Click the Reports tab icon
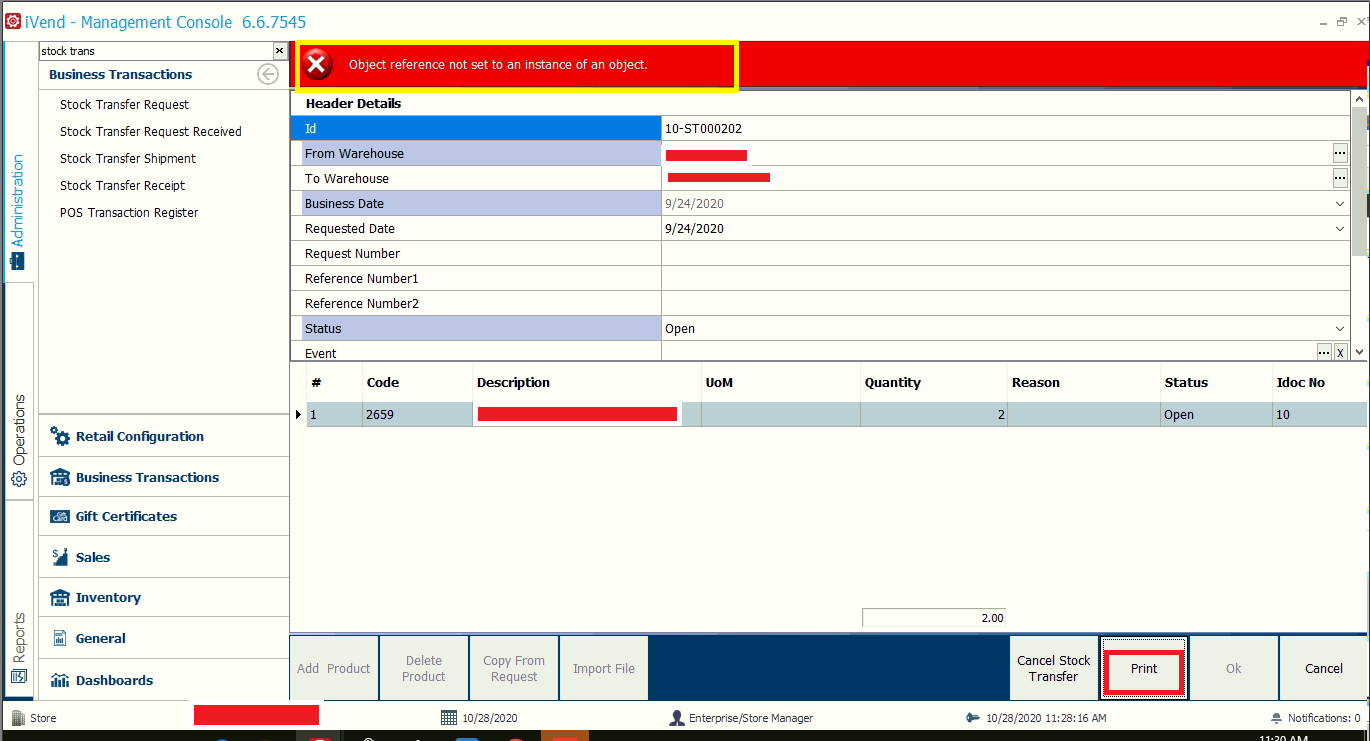1370x741 pixels. tap(18, 677)
